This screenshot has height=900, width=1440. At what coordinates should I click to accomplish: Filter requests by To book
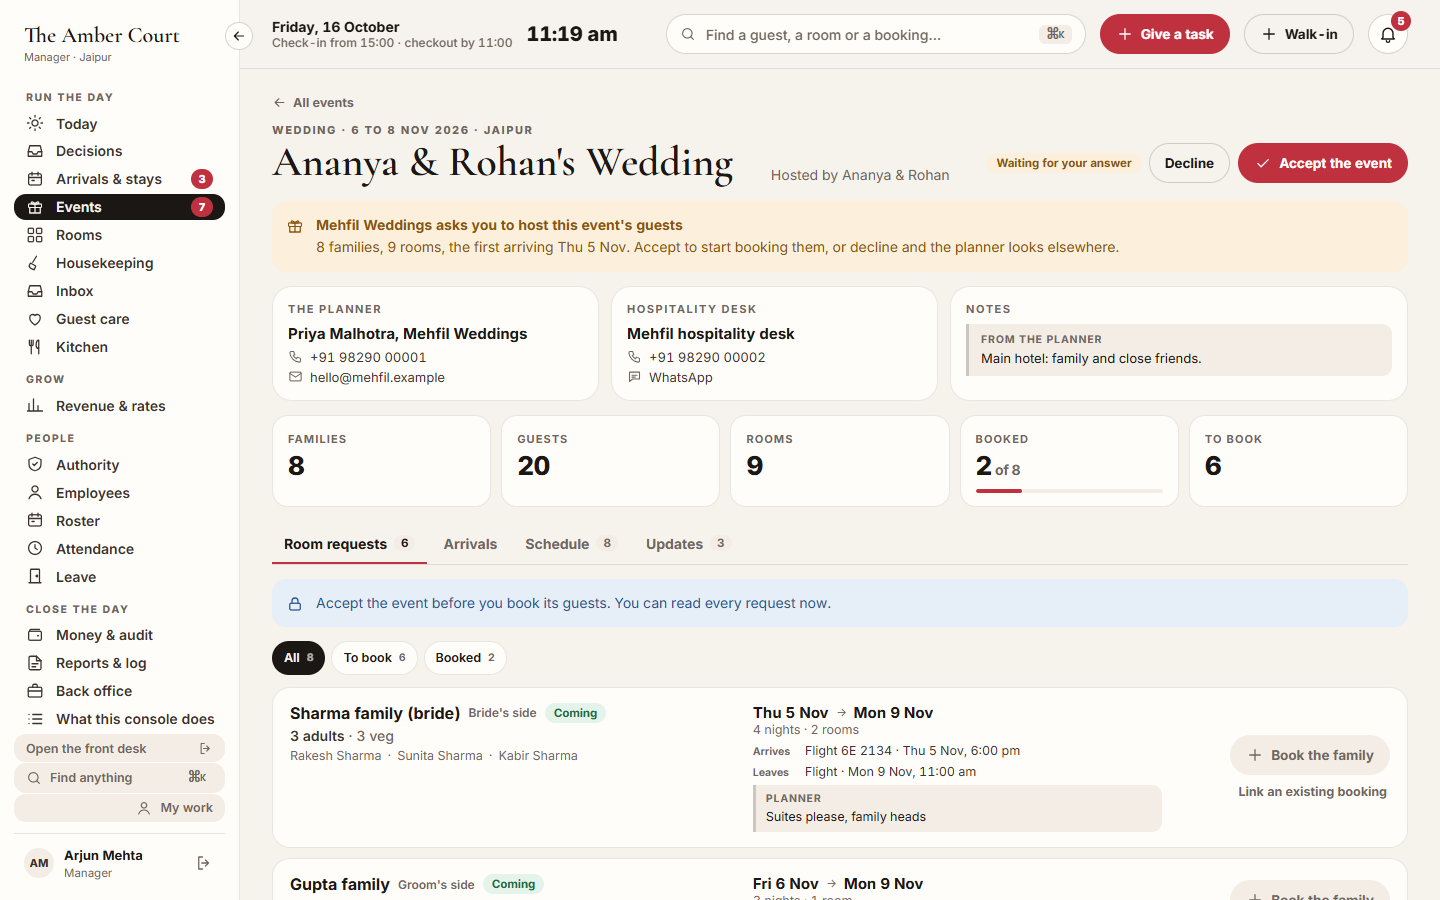click(x=374, y=658)
